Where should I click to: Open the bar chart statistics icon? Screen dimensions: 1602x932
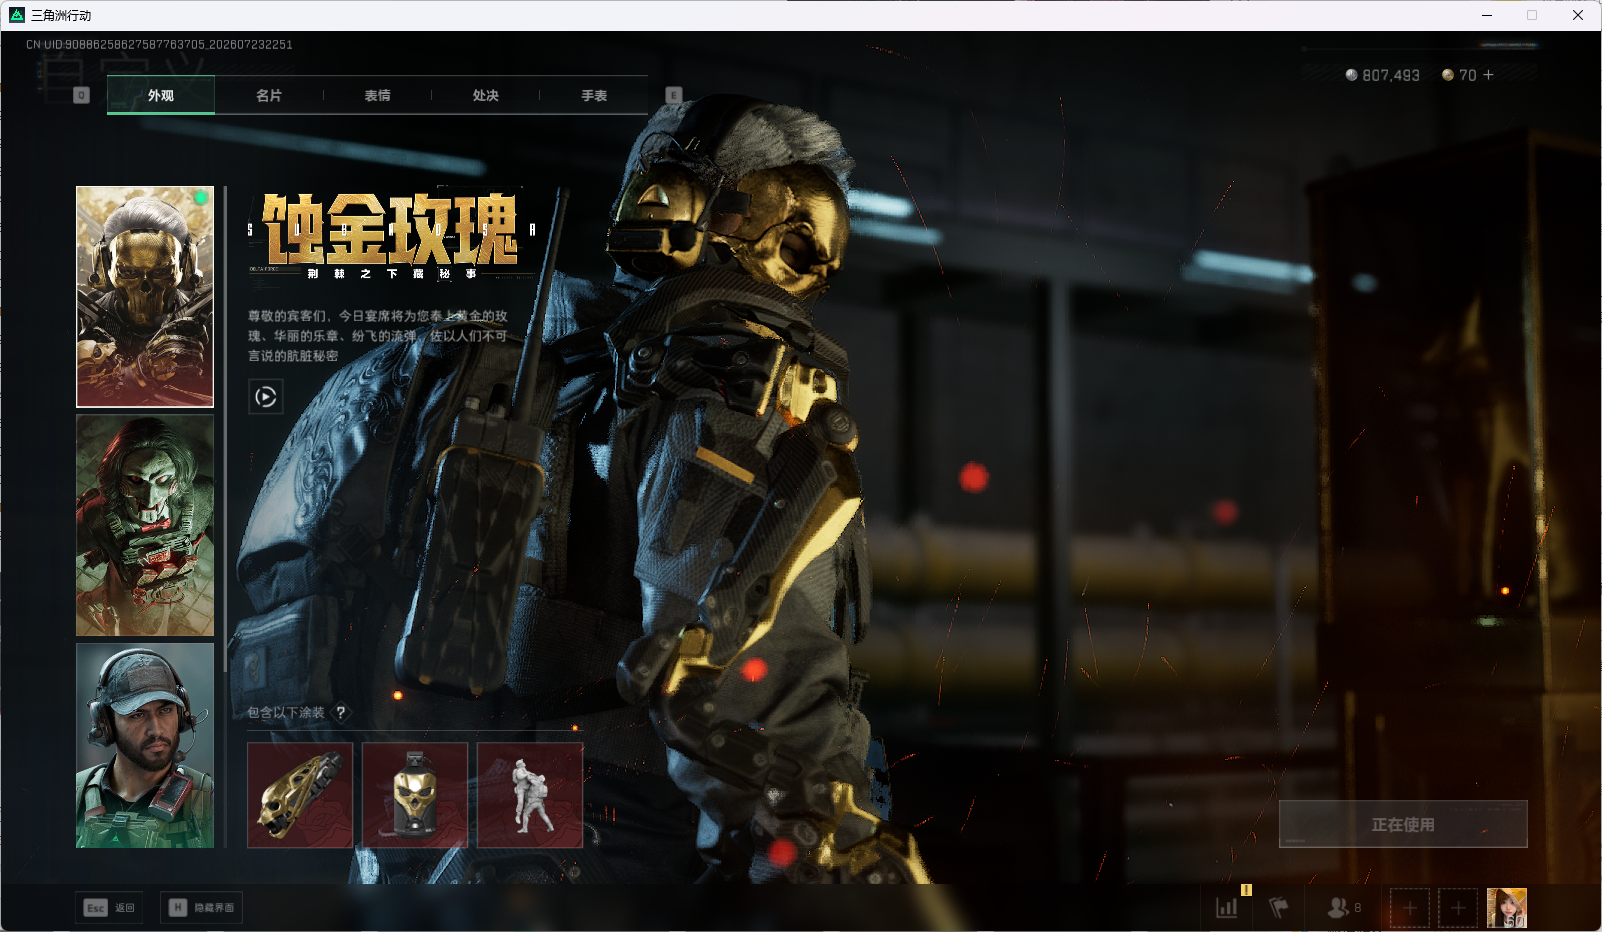coord(1227,907)
